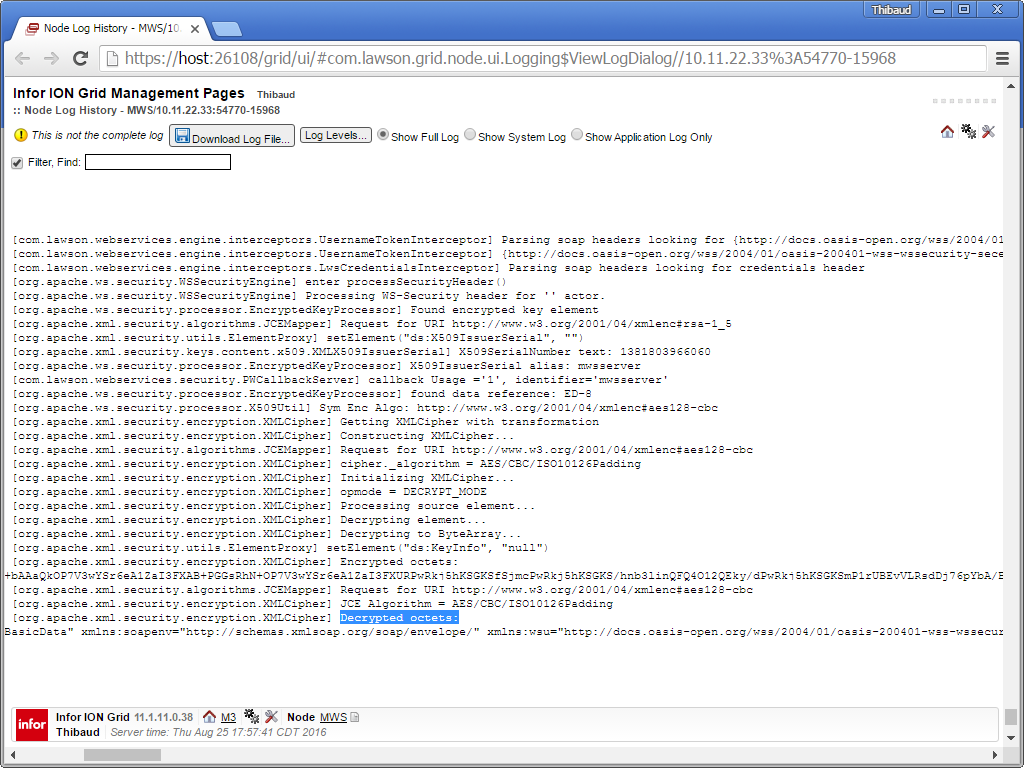Switch to the Node Log History tab

point(110,28)
